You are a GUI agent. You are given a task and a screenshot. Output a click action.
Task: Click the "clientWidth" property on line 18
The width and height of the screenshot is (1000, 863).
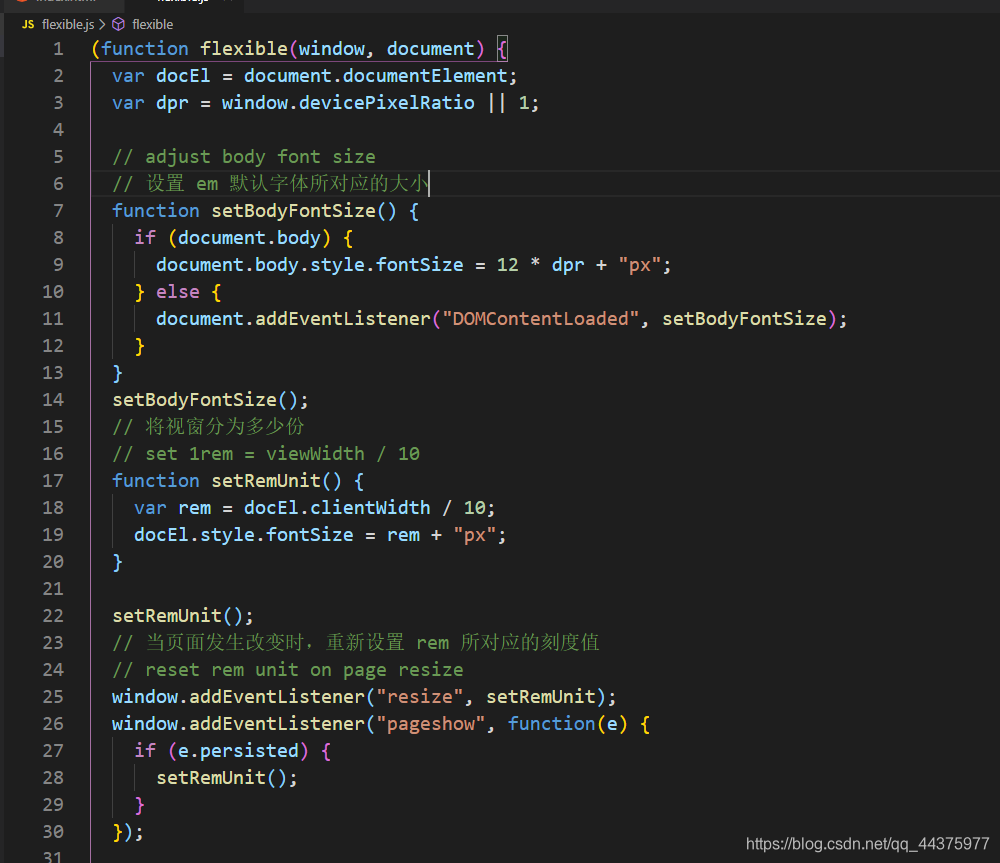[370, 508]
